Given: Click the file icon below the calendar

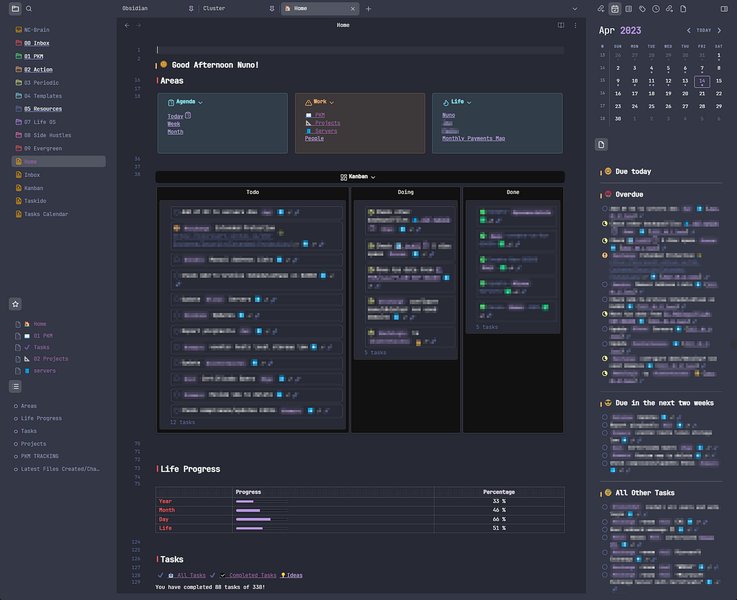Looking at the screenshot, I should tap(601, 144).
